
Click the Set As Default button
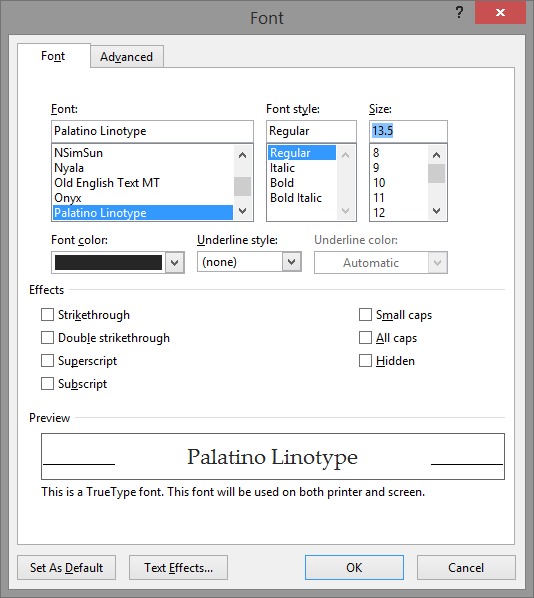[x=66, y=567]
